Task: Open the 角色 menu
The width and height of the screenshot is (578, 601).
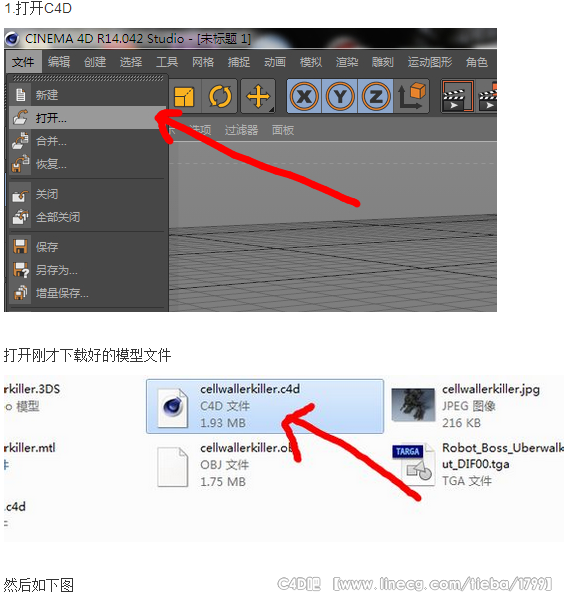Action: pos(477,62)
